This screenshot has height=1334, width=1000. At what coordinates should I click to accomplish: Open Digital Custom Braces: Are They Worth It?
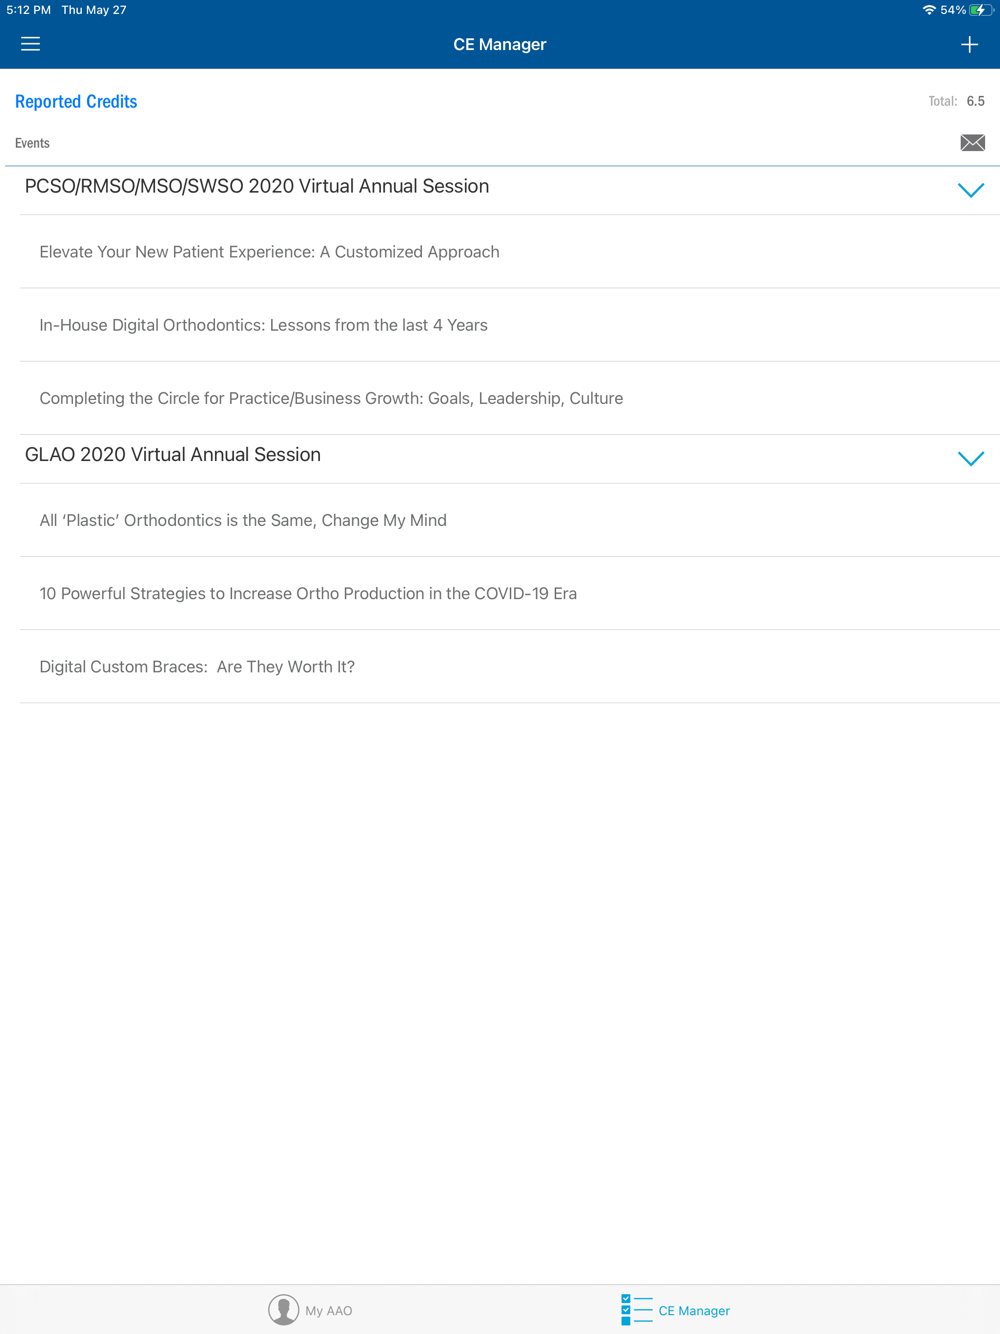point(197,666)
